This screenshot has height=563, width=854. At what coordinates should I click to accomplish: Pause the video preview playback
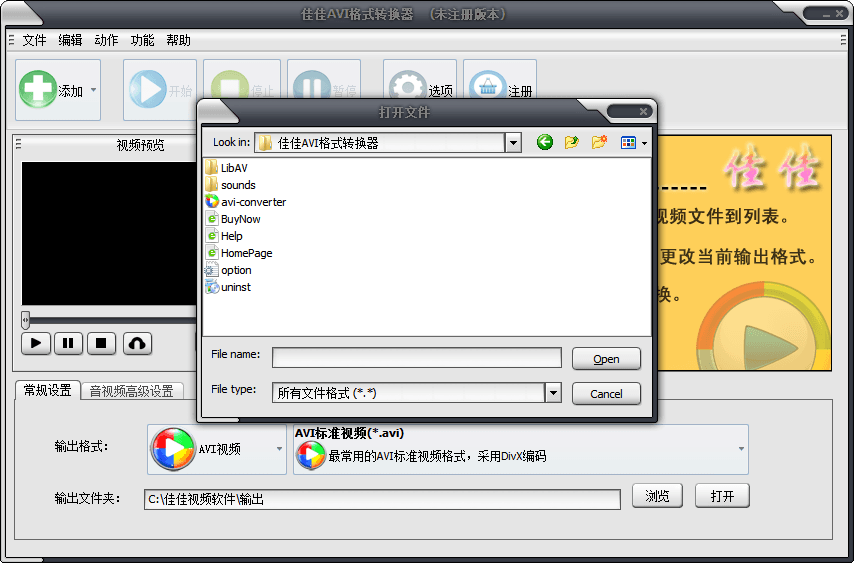[68, 343]
